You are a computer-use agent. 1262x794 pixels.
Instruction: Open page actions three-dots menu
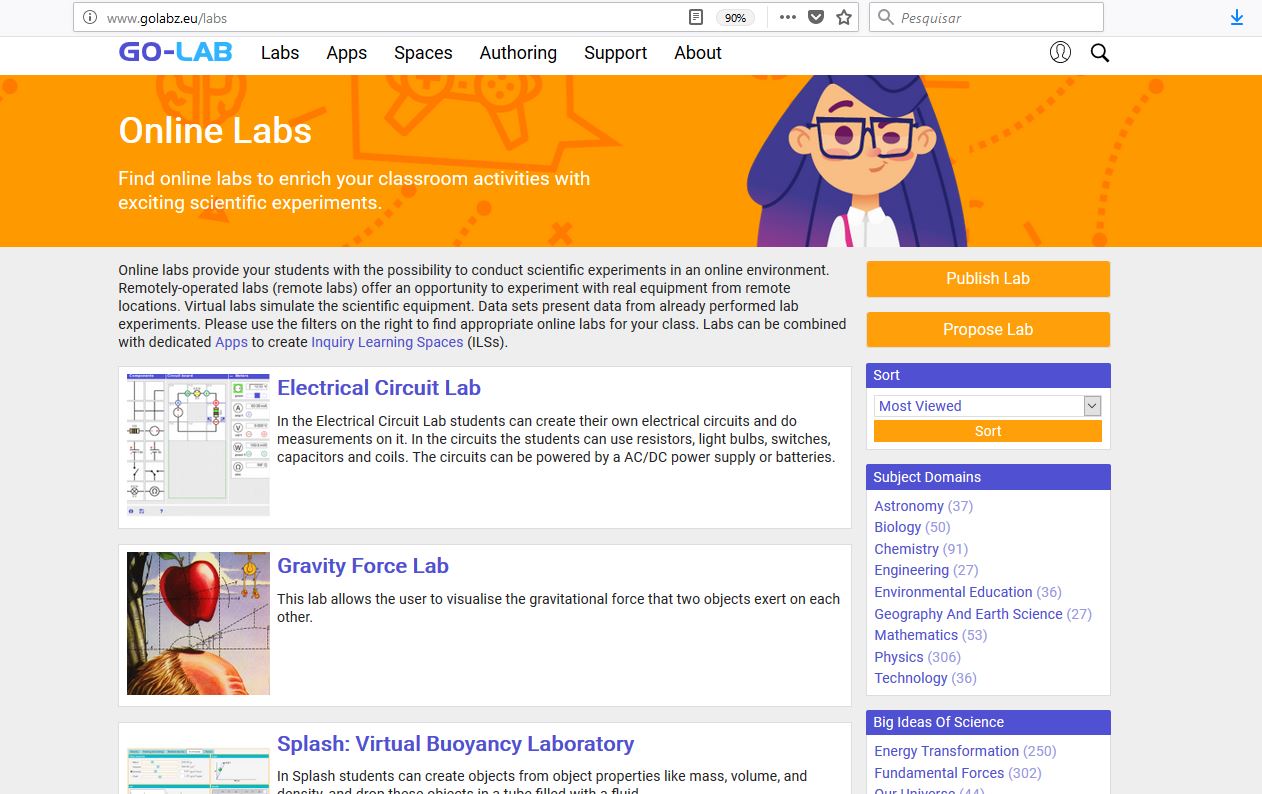[788, 17]
